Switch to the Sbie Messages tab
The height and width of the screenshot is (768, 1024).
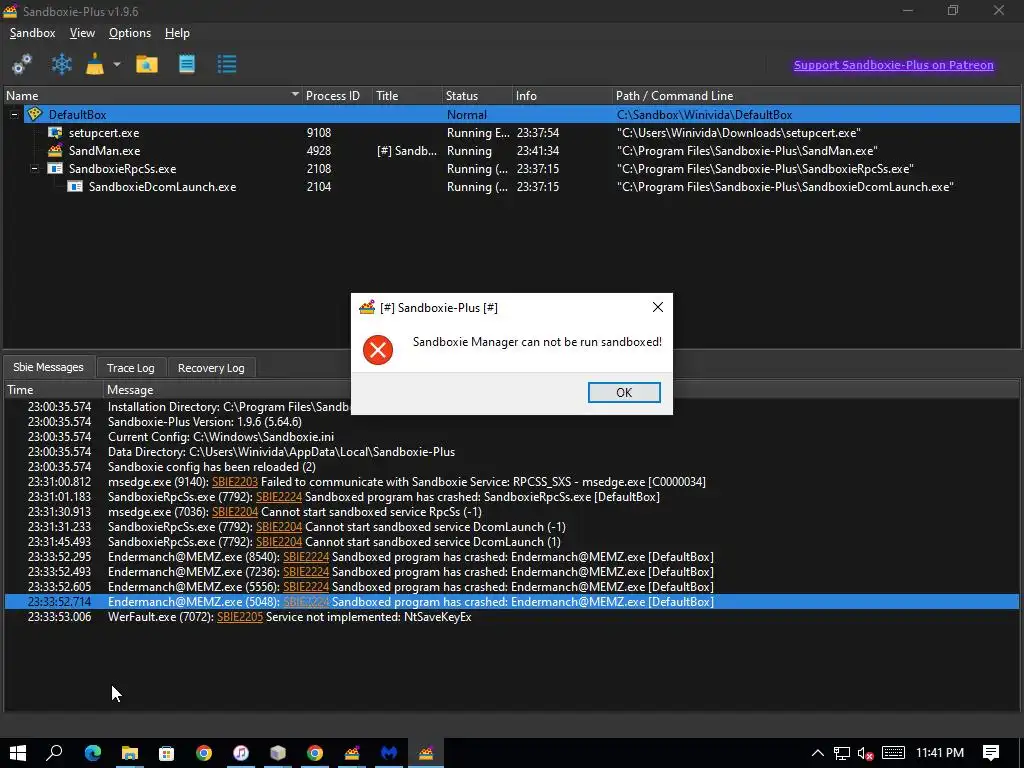49,367
